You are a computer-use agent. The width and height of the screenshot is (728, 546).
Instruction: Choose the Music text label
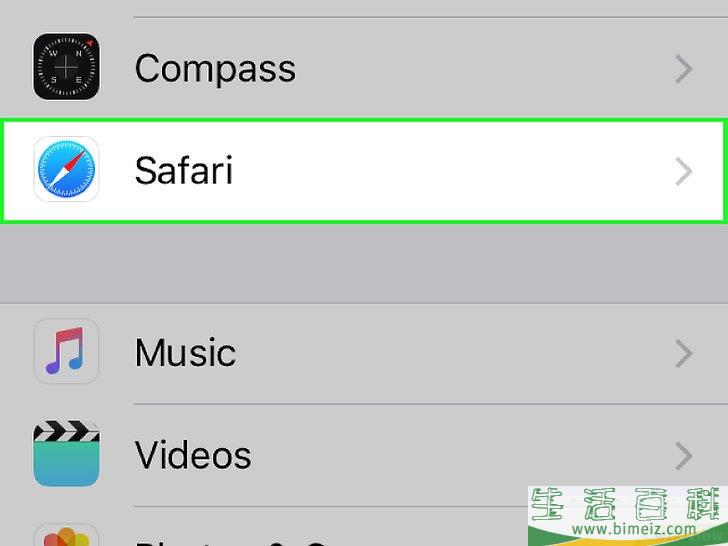(x=185, y=352)
